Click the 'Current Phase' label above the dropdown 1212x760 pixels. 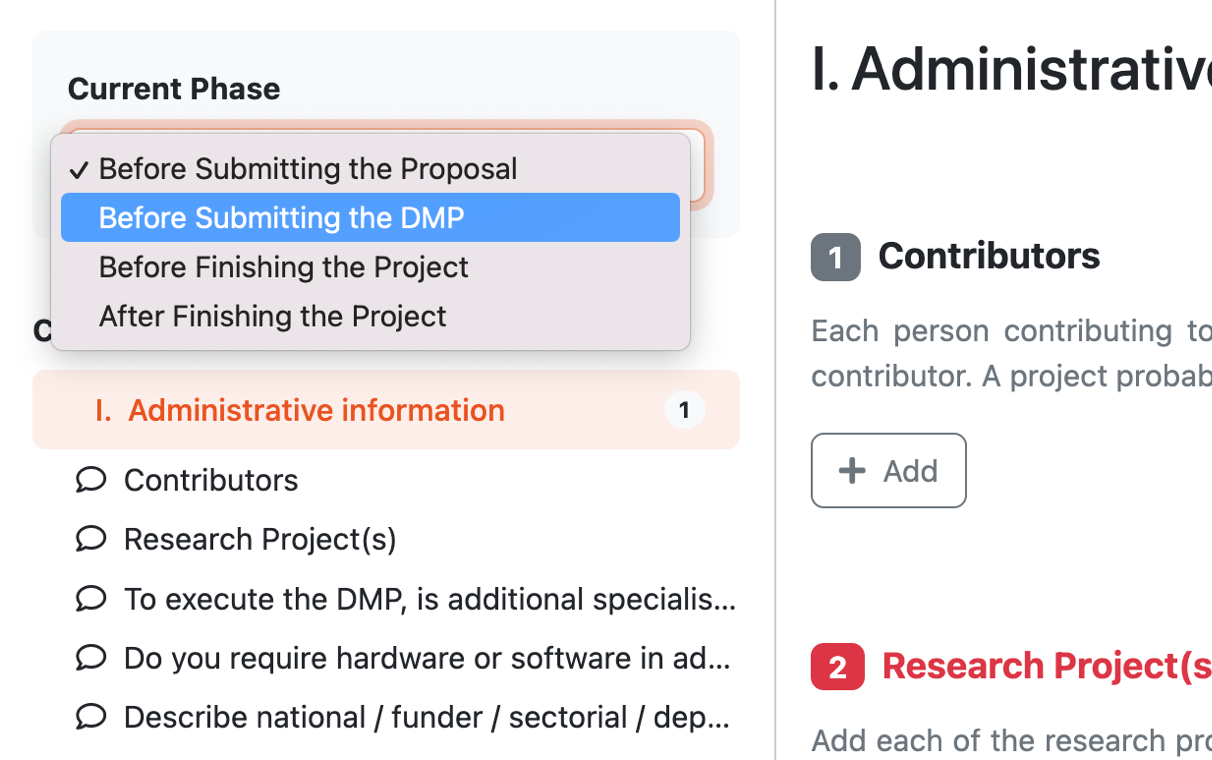pos(174,89)
